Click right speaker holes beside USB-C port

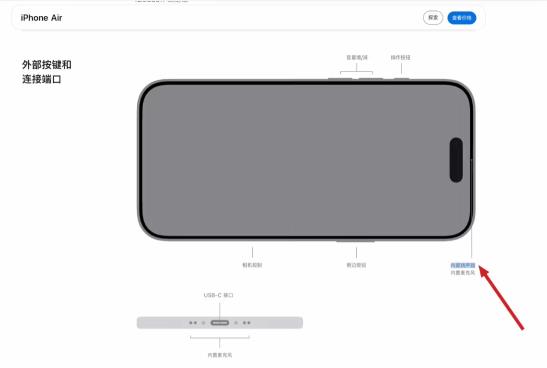click(x=247, y=323)
